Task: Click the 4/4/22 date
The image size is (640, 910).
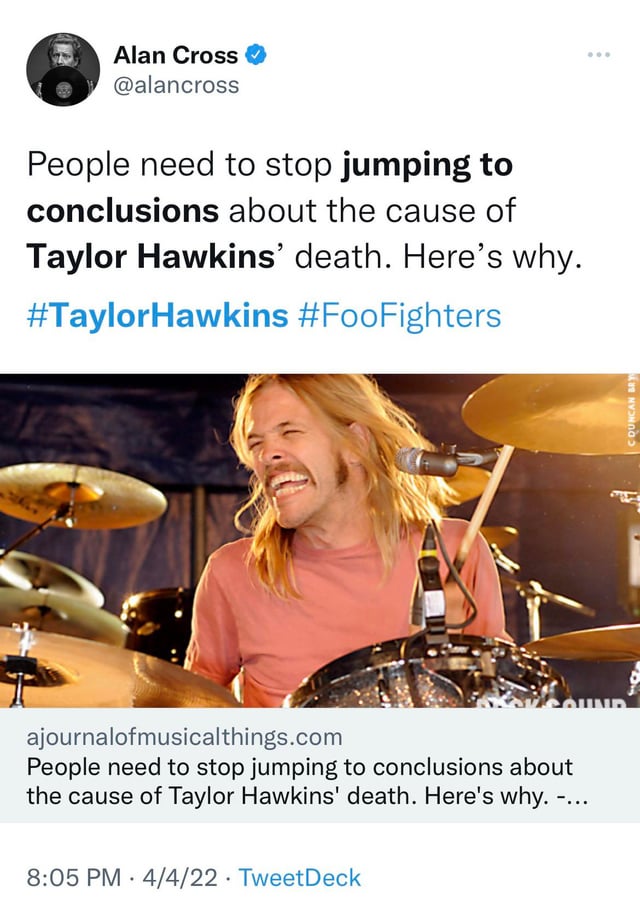Action: pos(180,878)
